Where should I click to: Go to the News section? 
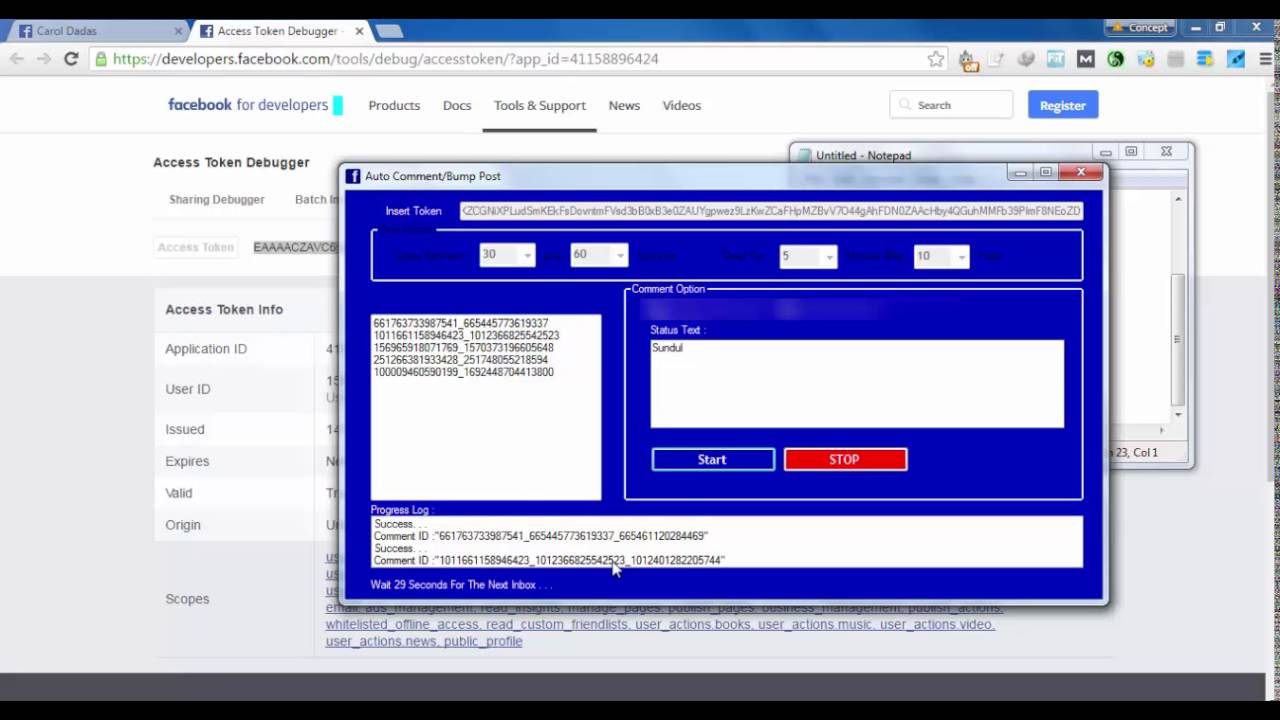click(624, 105)
